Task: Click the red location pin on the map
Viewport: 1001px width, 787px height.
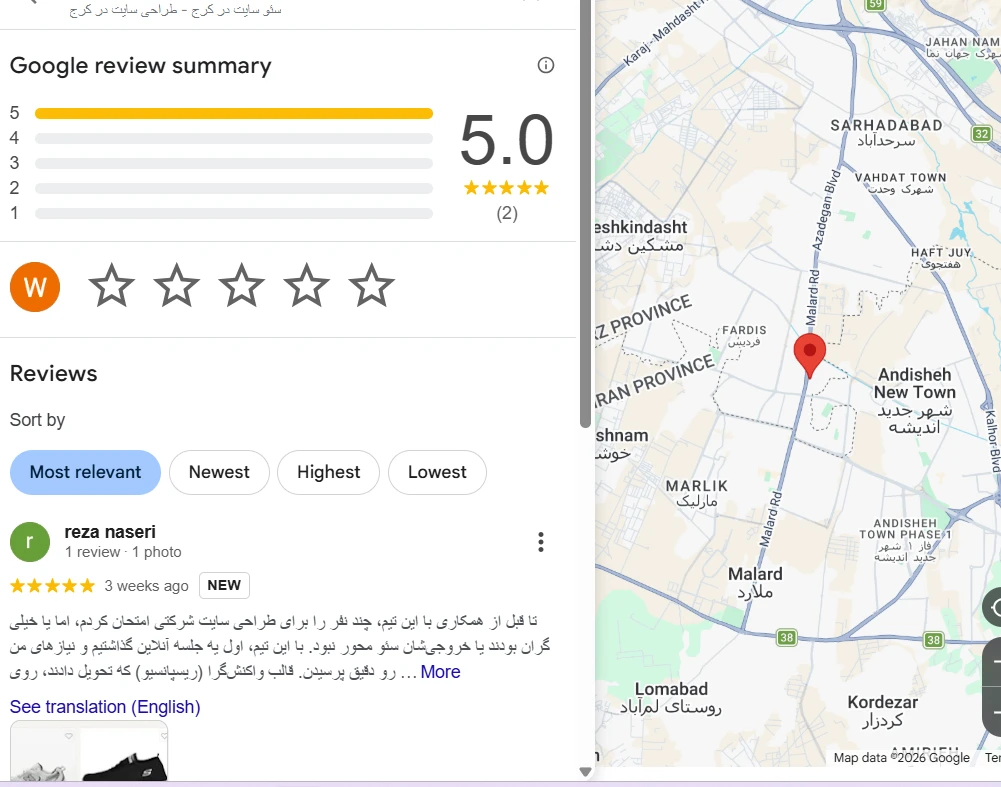Action: pyautogui.click(x=809, y=354)
